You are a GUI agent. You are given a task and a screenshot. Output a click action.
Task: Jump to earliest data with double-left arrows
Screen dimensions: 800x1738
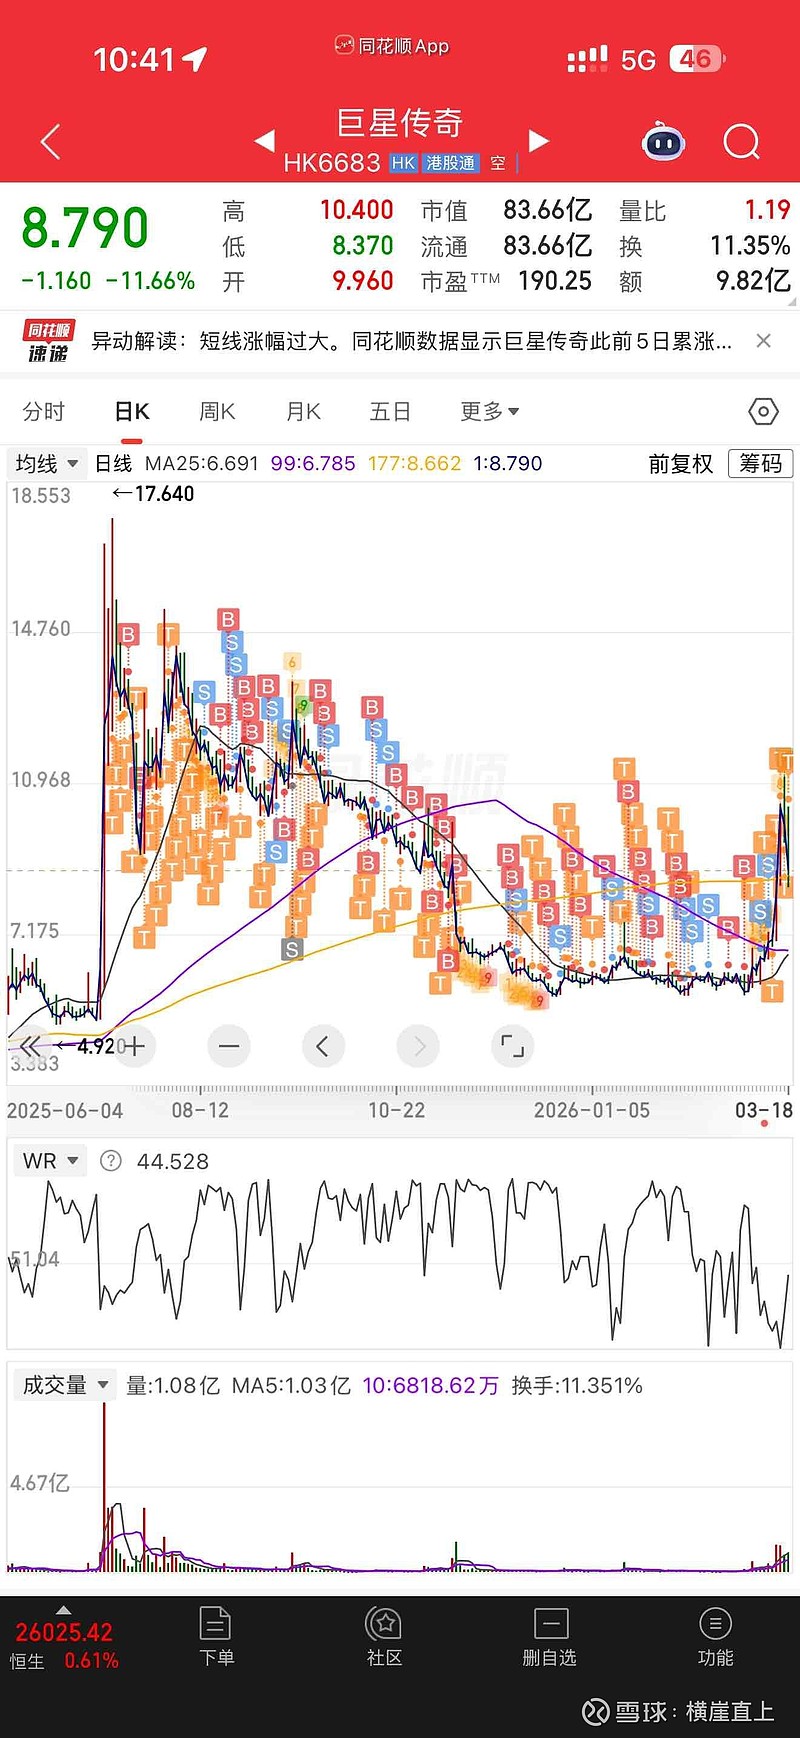30,1046
